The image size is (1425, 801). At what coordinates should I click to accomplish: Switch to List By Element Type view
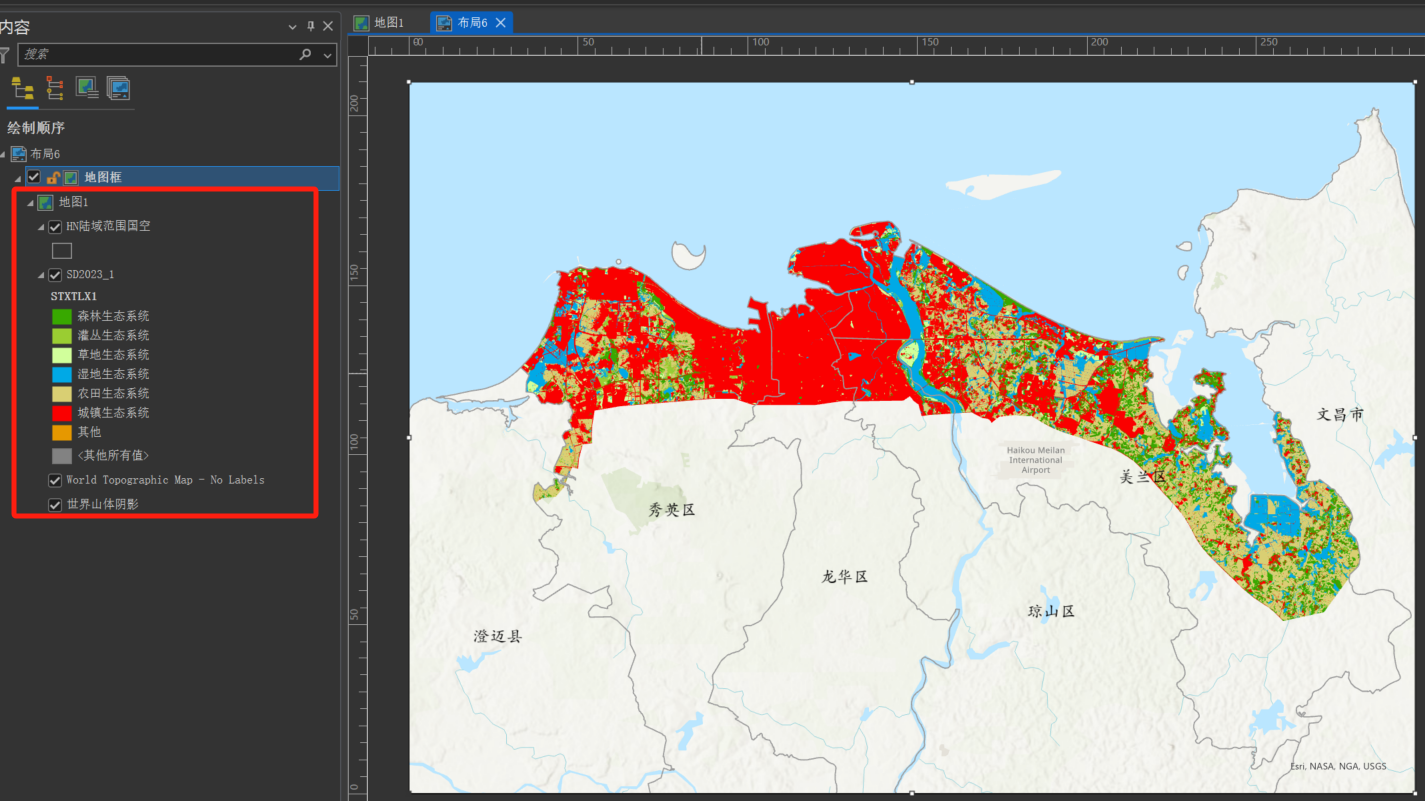55,88
